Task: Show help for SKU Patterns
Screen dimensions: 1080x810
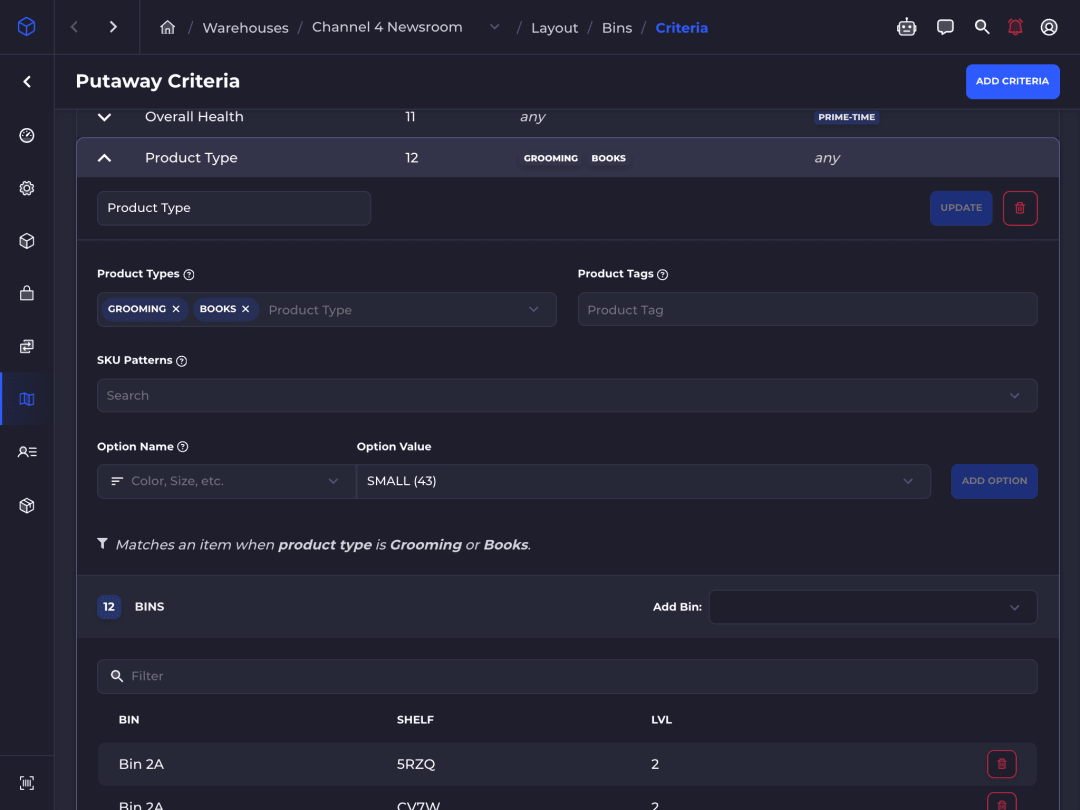Action: click(182, 361)
